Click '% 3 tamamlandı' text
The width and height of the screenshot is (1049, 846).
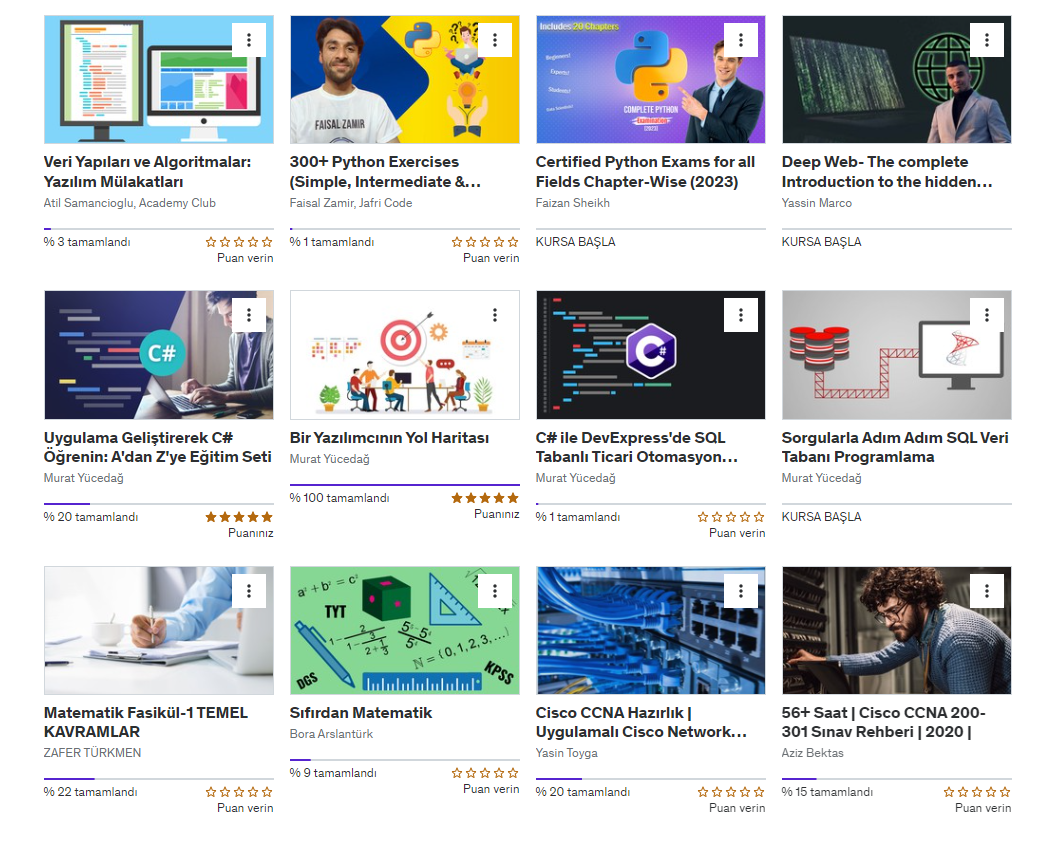pyautogui.click(x=87, y=242)
